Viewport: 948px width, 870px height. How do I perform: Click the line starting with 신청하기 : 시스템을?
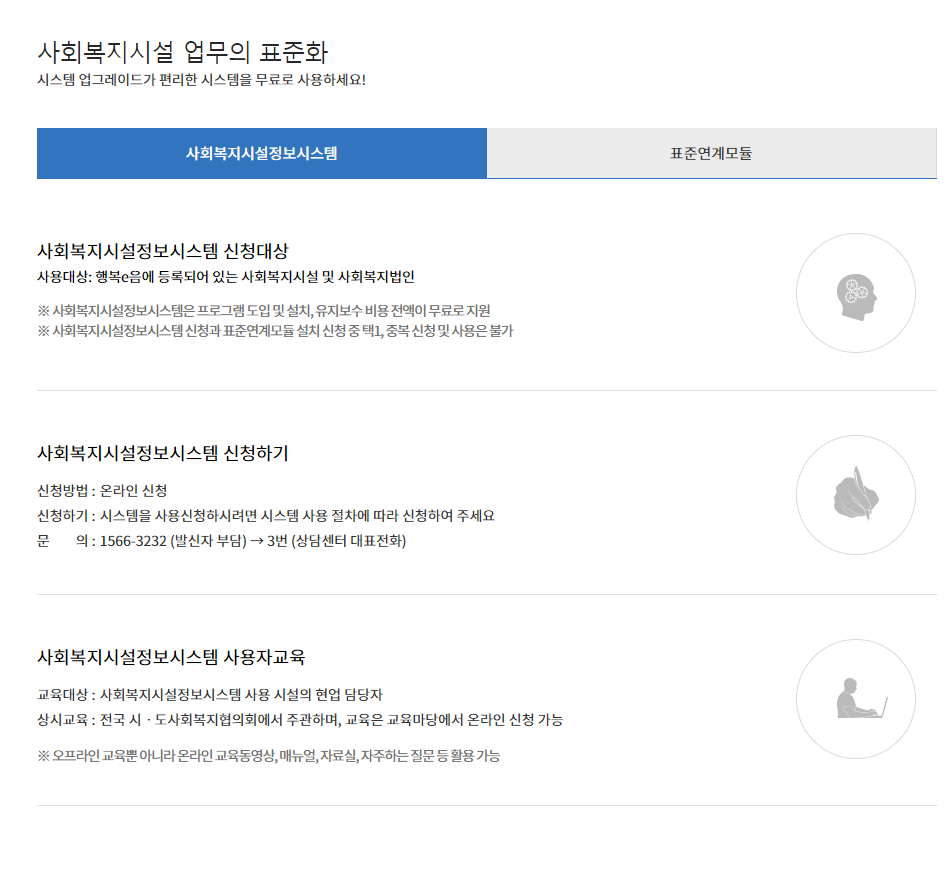[x=266, y=516]
